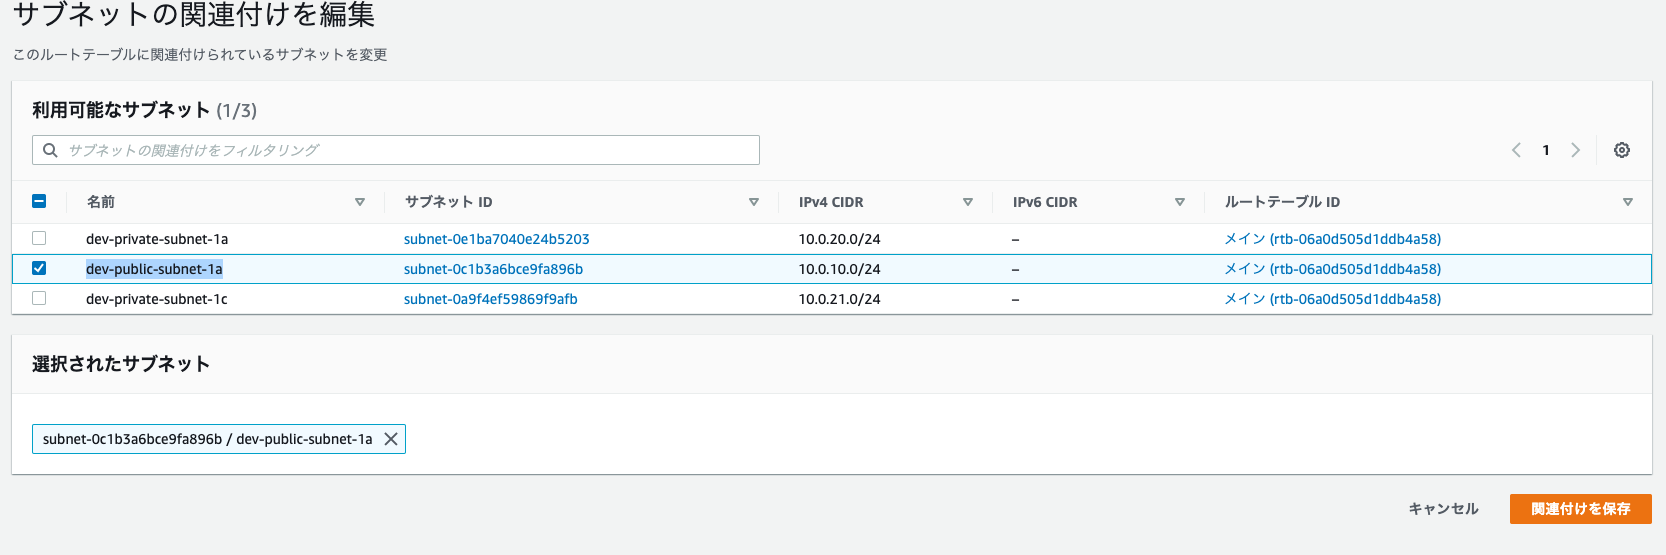Screen dimensions: 1666x555
Task: Click the 関連付けを保存 button
Action: click(x=1581, y=509)
